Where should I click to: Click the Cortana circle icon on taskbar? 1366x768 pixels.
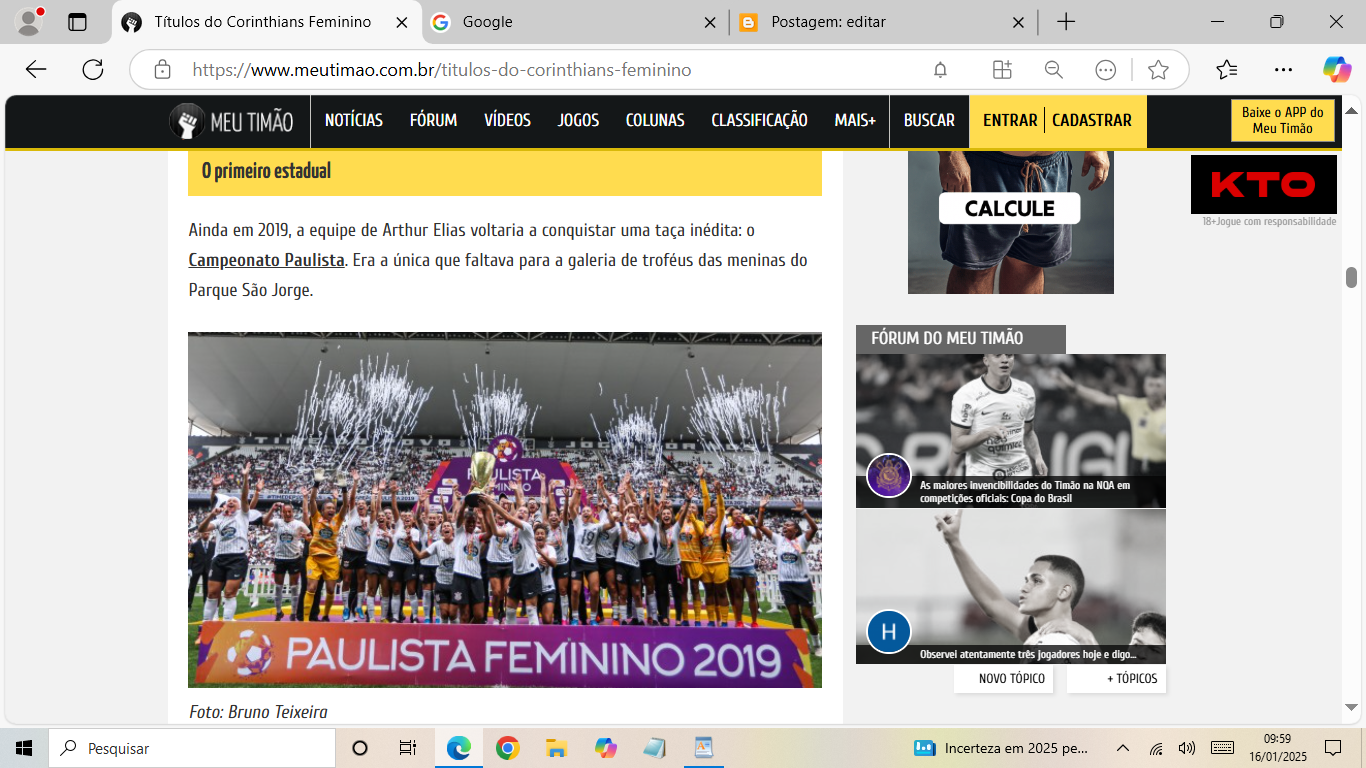click(360, 748)
